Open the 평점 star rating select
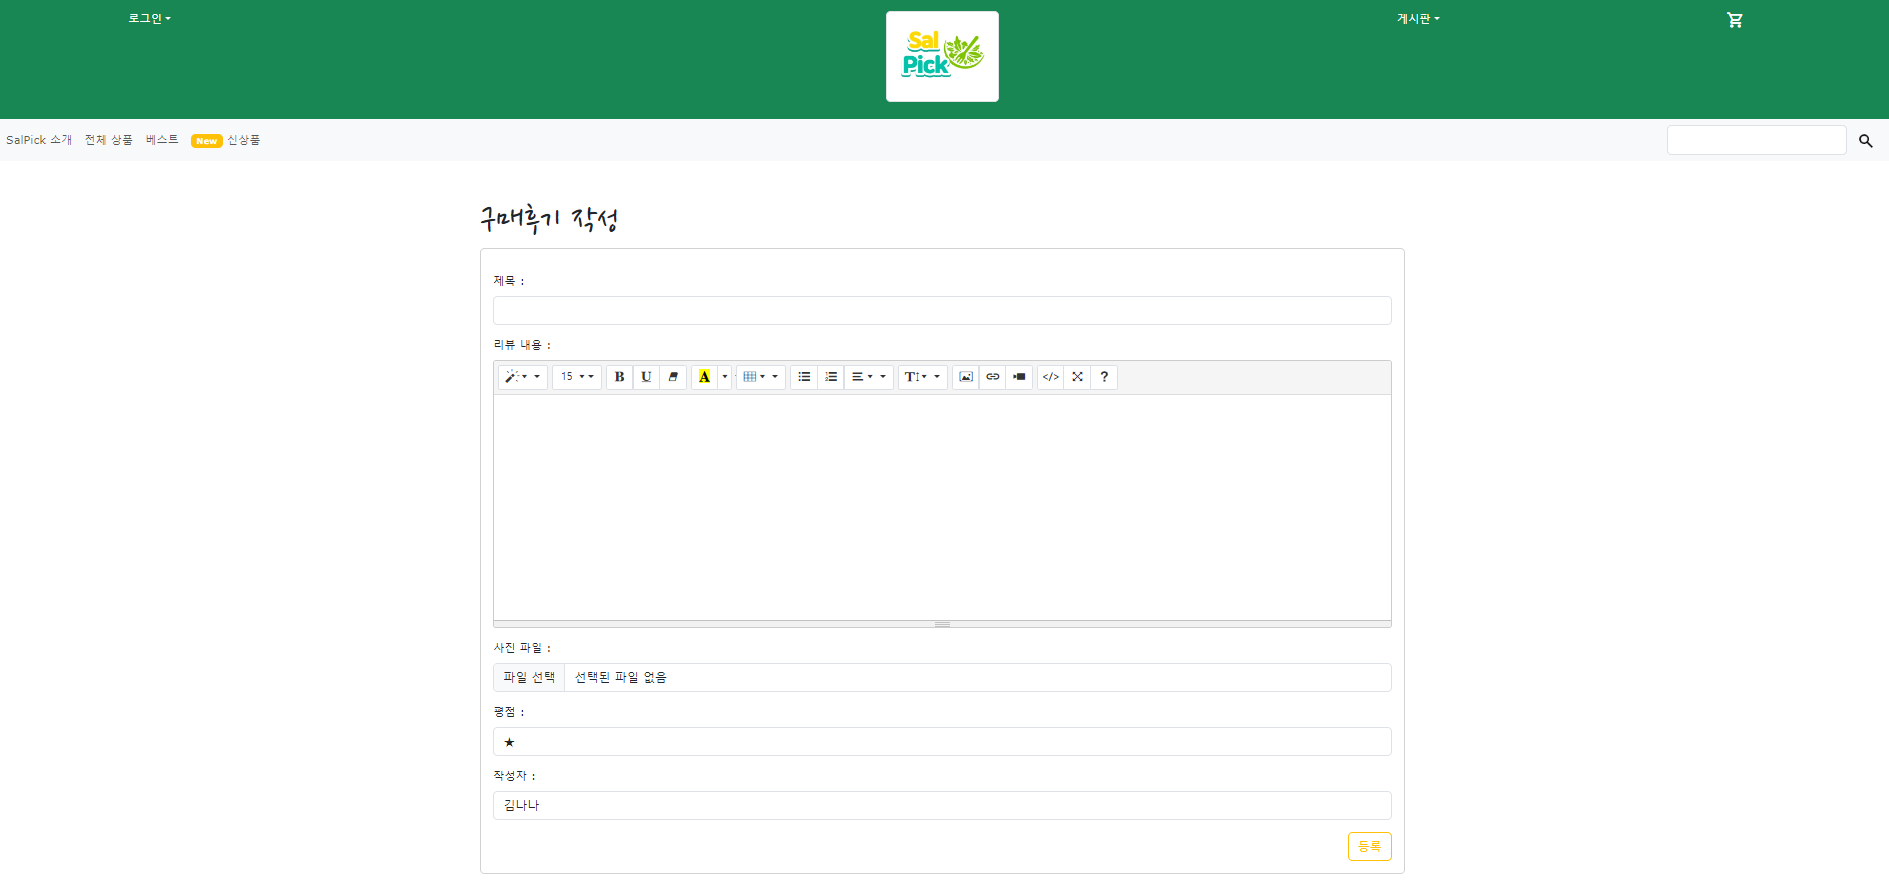Viewport: 1889px width, 883px height. 942,741
